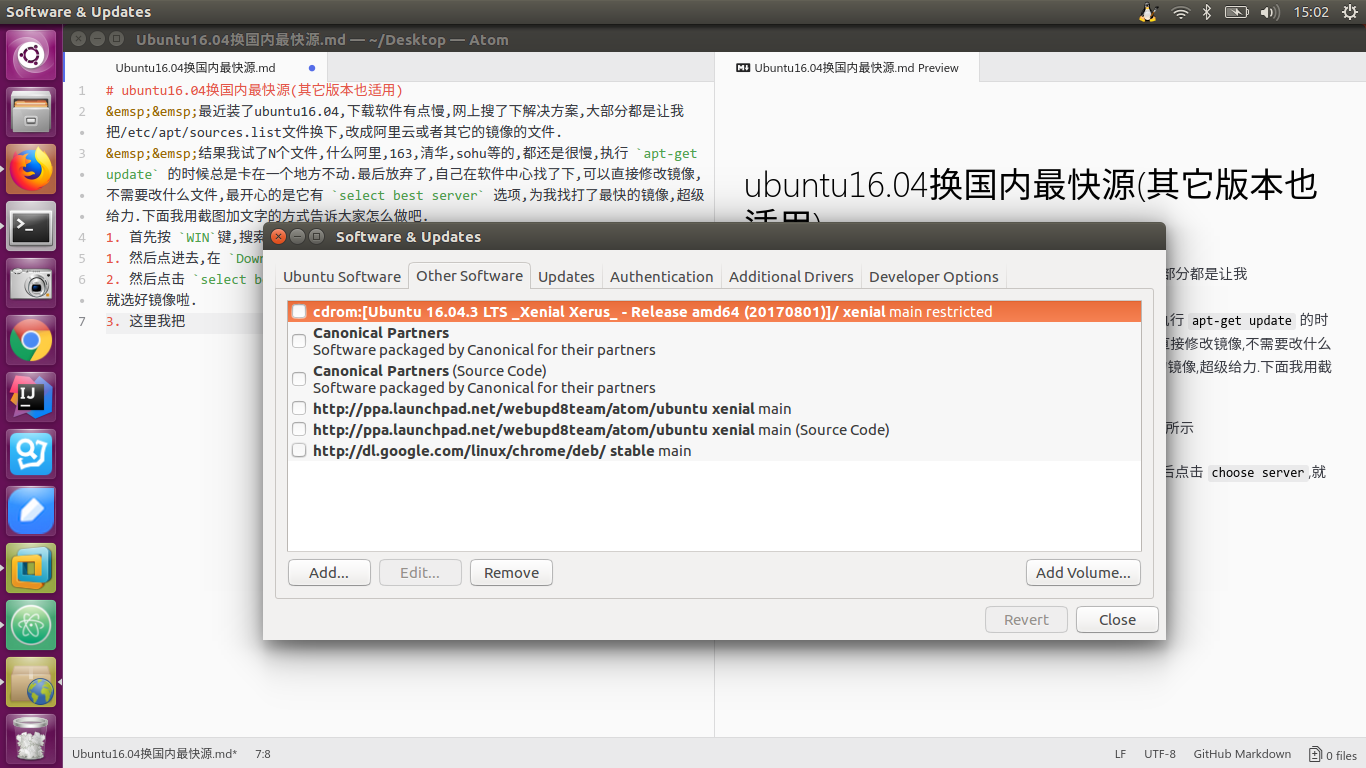
Task: Click the large heading in Atom's preview pane
Action: point(1030,204)
